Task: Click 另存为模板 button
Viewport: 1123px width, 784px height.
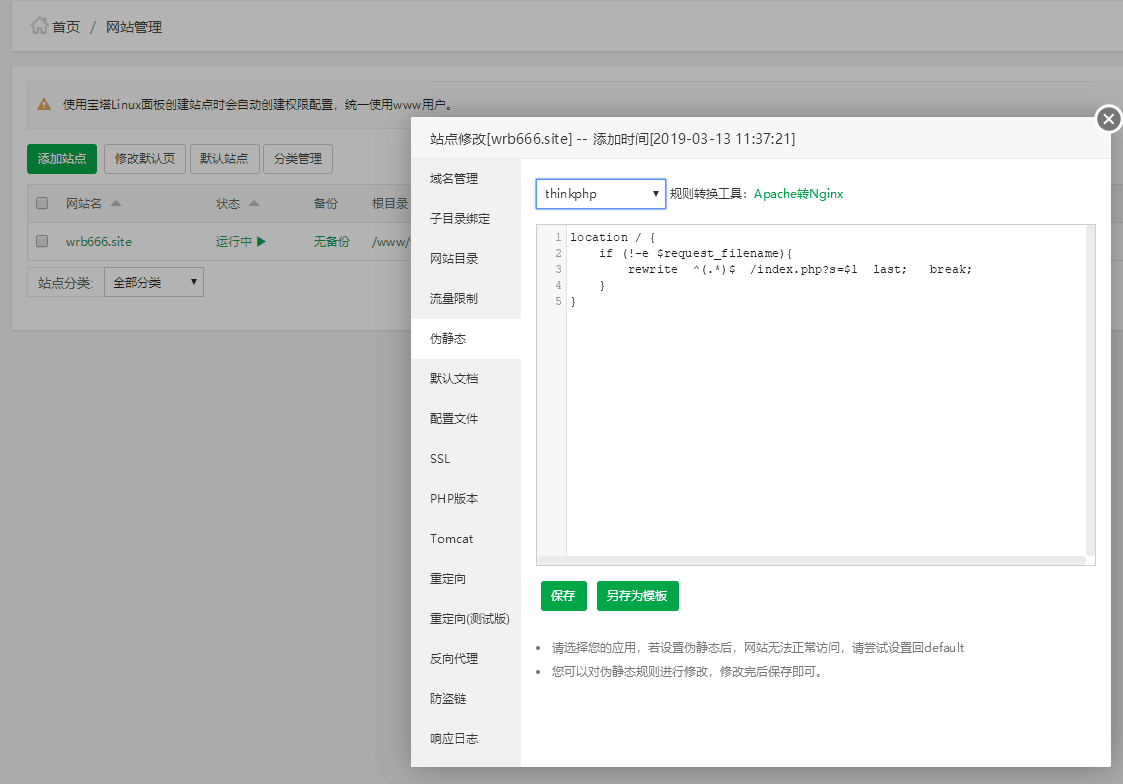Action: [637, 596]
